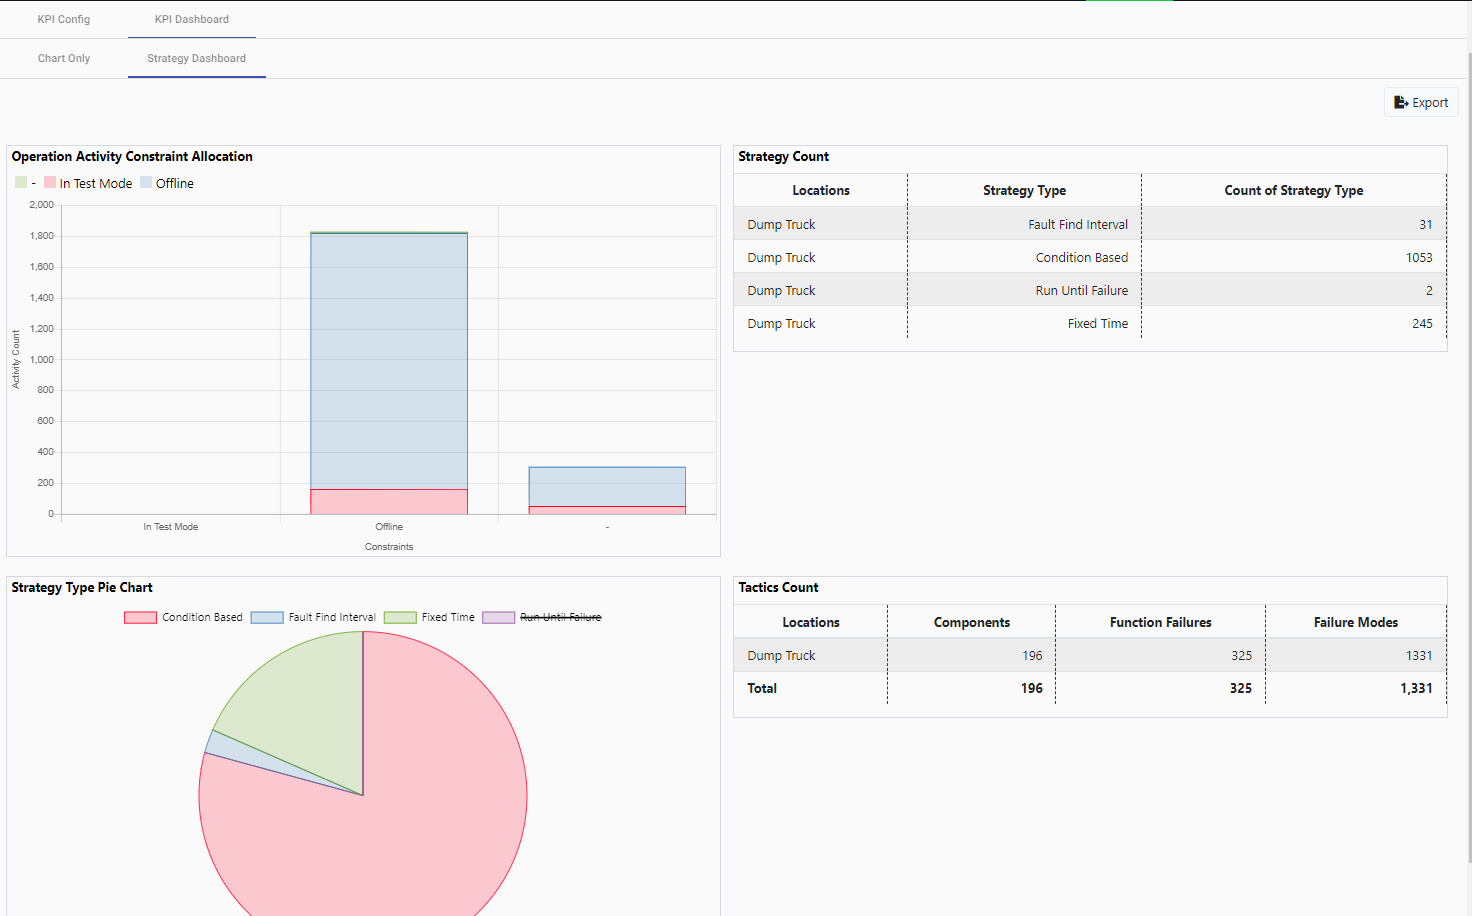This screenshot has height=916, width=1472.
Task: Hide Condition Based in pie chart legend
Action: [184, 617]
